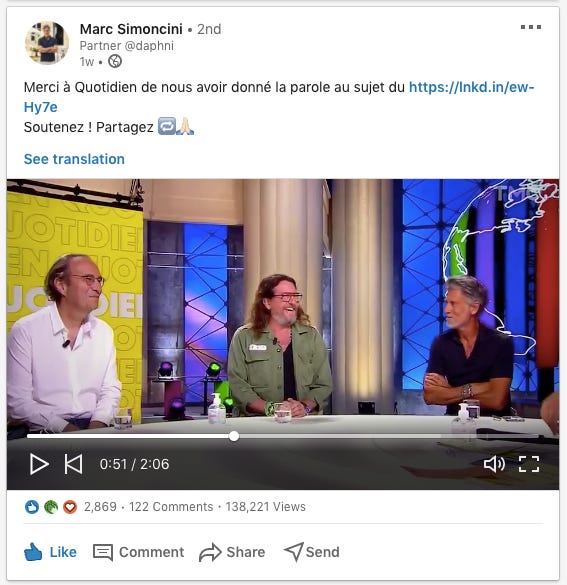Mute the video with speaker icon

(x=494, y=464)
